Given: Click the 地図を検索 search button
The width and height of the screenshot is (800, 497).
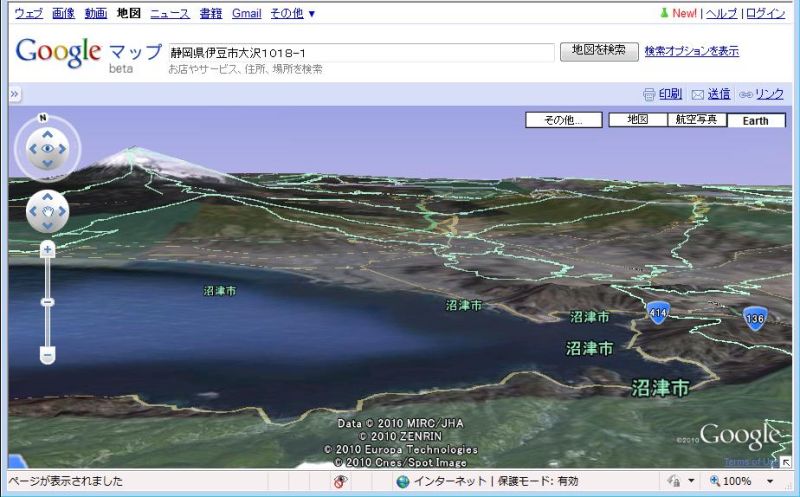Looking at the screenshot, I should click(599, 52).
